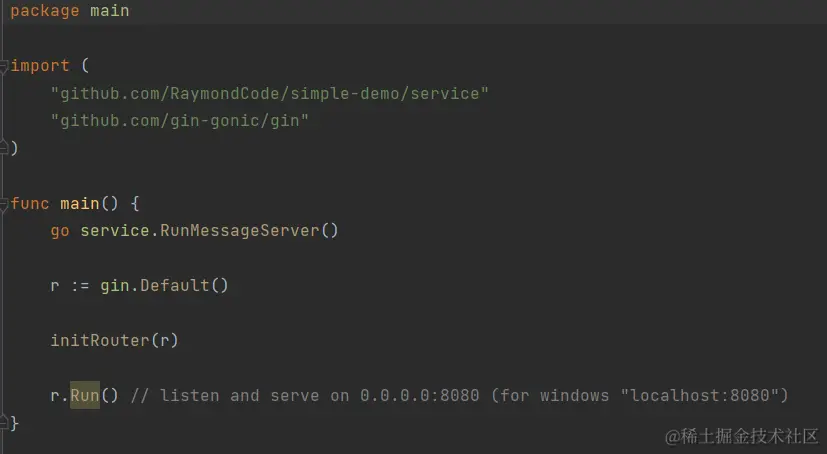Click the go keyword before service
Screen dimensions: 827x454
click(60, 231)
